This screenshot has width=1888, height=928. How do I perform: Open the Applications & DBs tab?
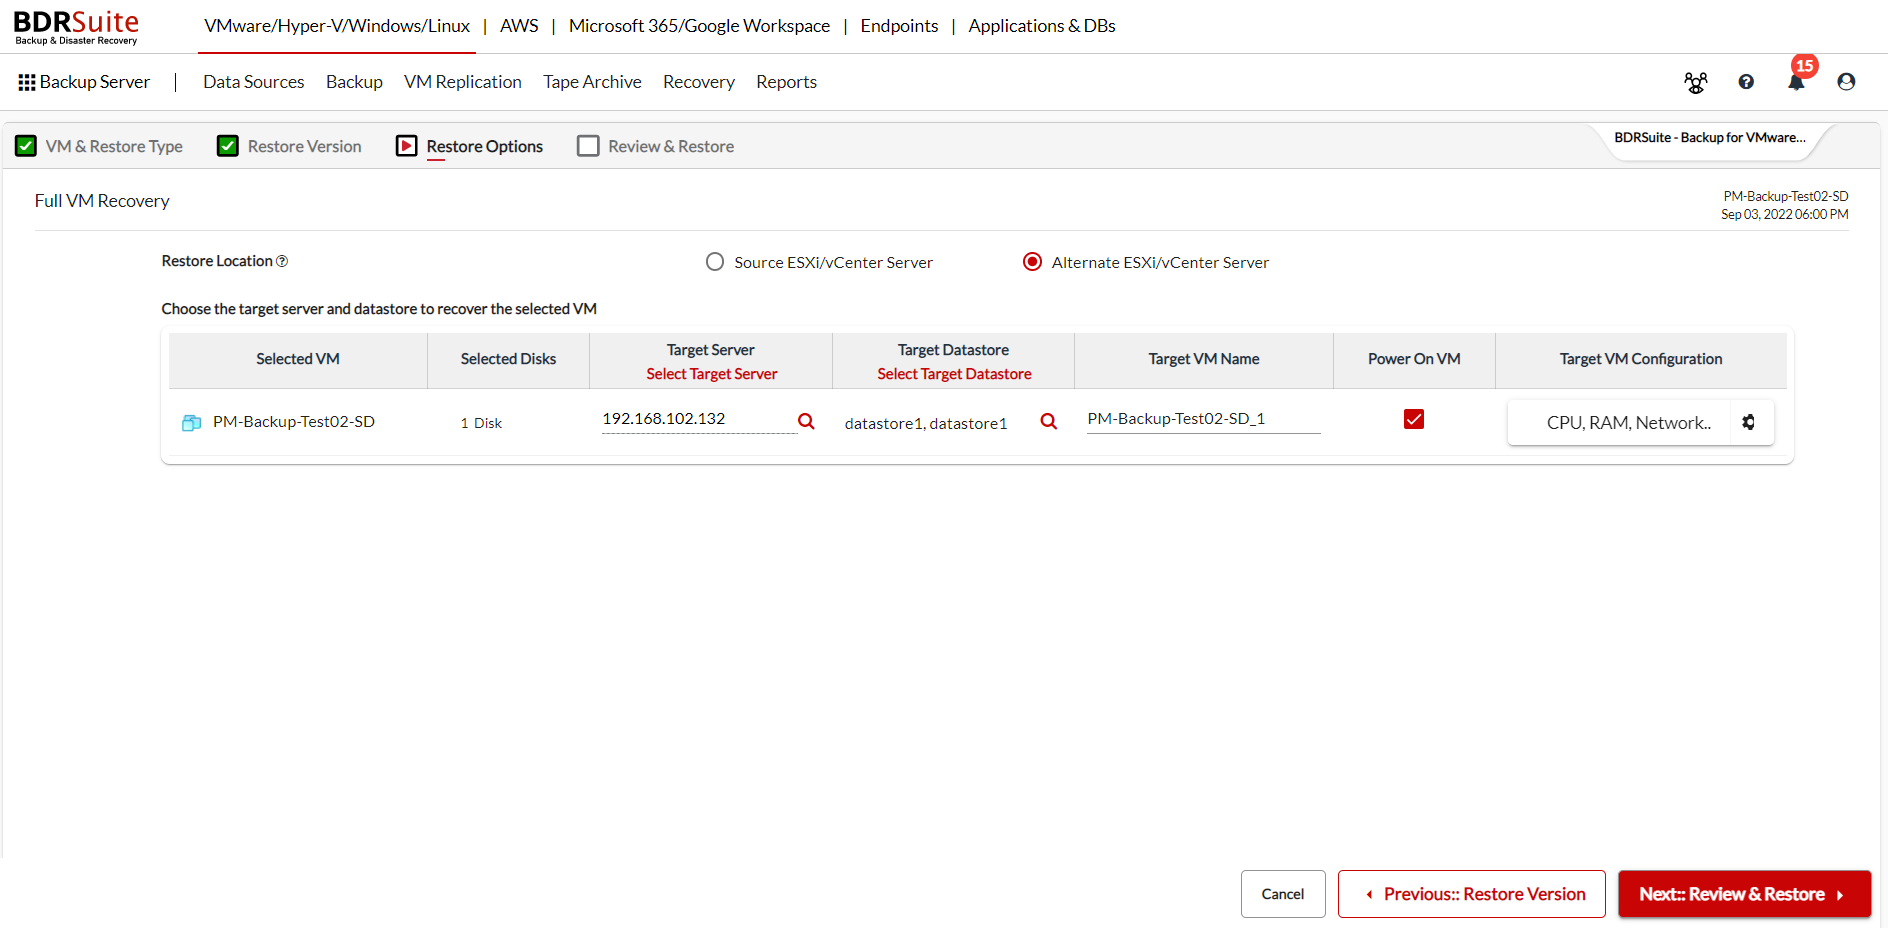(x=1042, y=26)
